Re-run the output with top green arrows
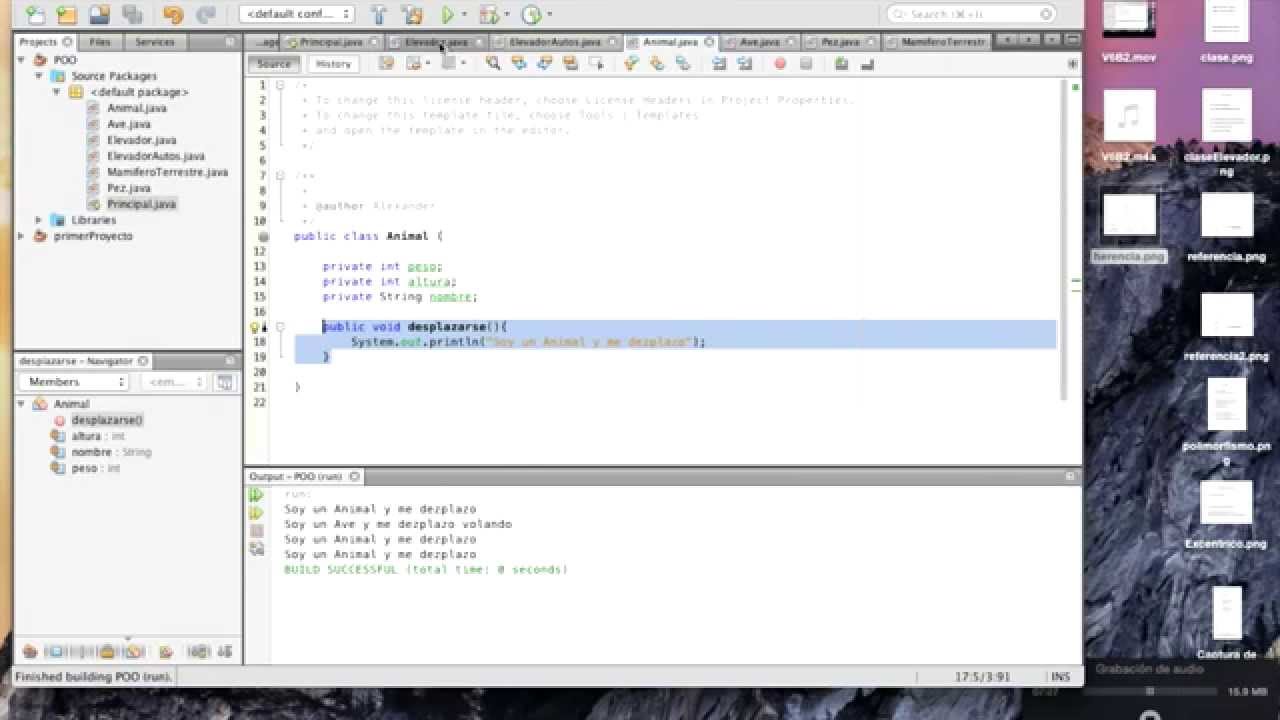This screenshot has width=1280, height=720. coord(256,494)
